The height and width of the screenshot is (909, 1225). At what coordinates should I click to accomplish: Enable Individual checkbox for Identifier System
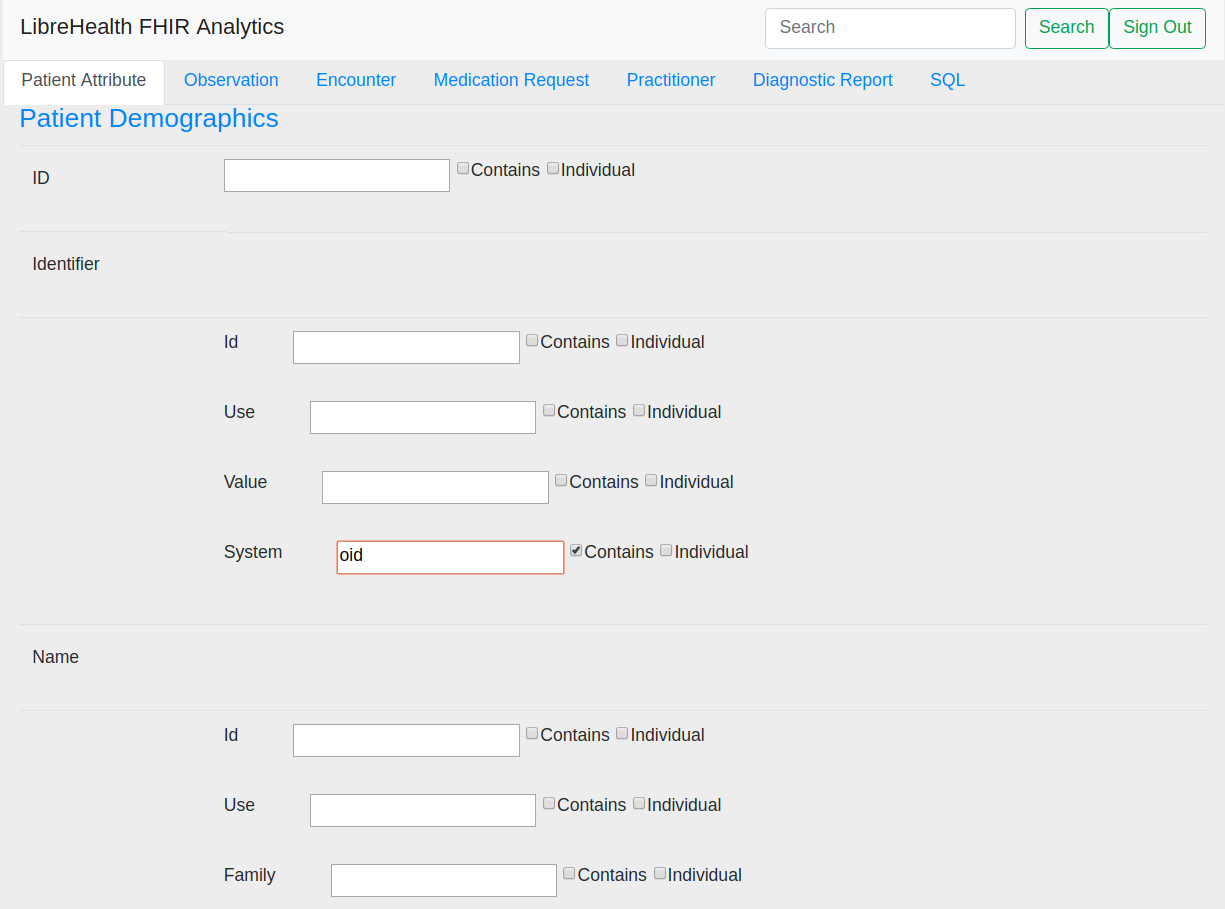coord(666,550)
